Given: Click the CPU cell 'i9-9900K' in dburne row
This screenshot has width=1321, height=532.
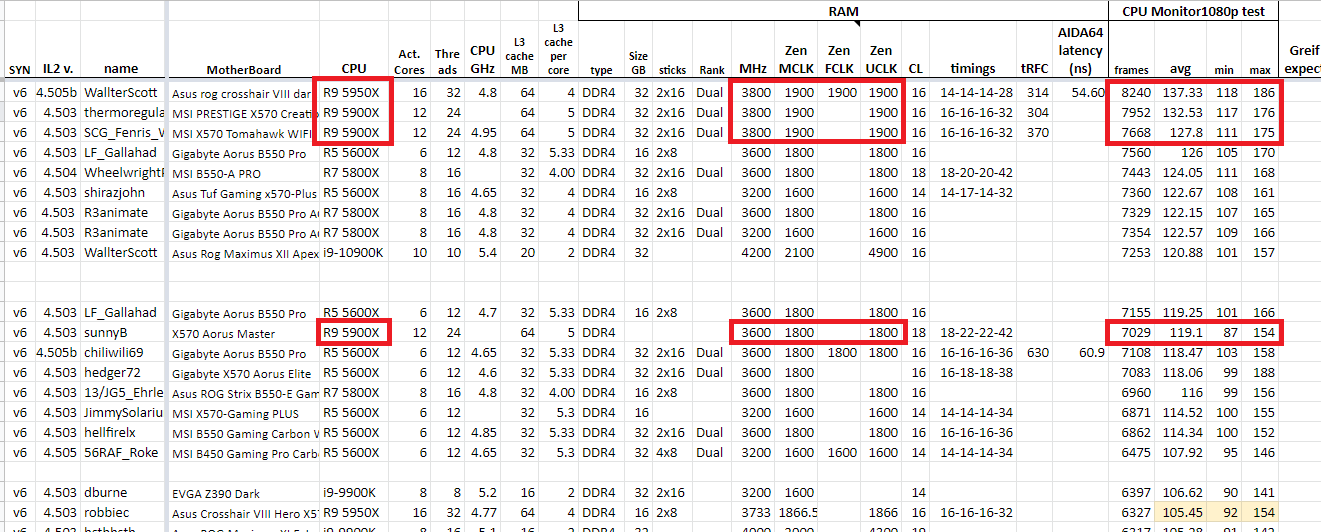Looking at the screenshot, I should (x=350, y=492).
